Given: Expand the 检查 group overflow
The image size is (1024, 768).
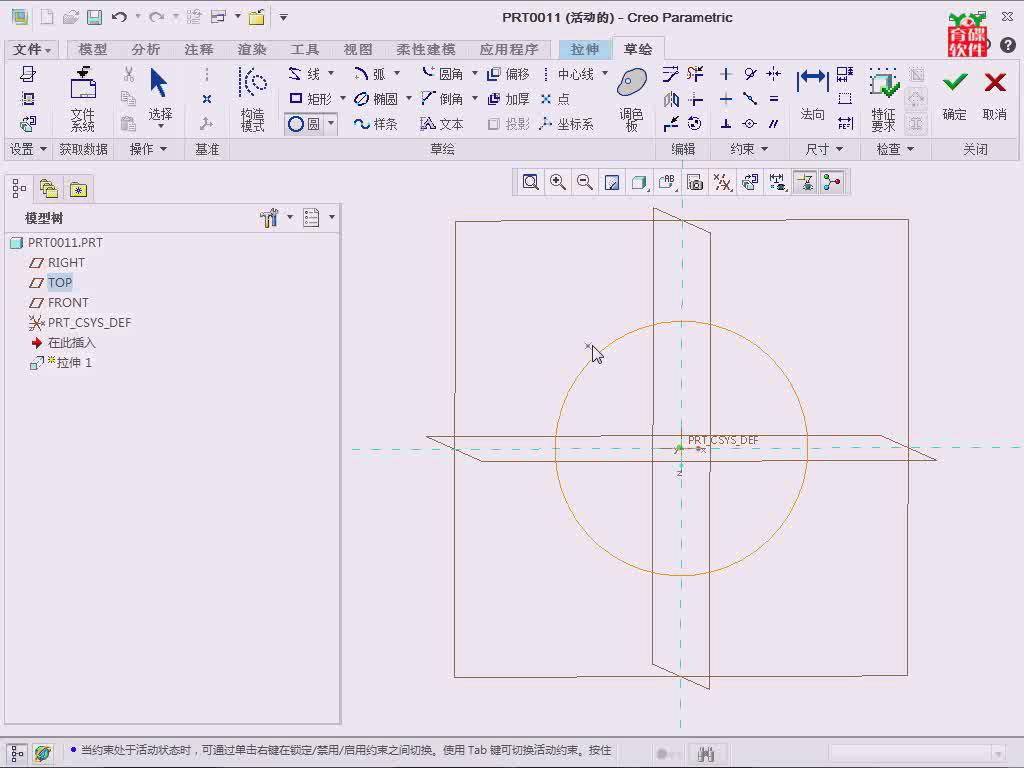Looking at the screenshot, I should coord(894,150).
